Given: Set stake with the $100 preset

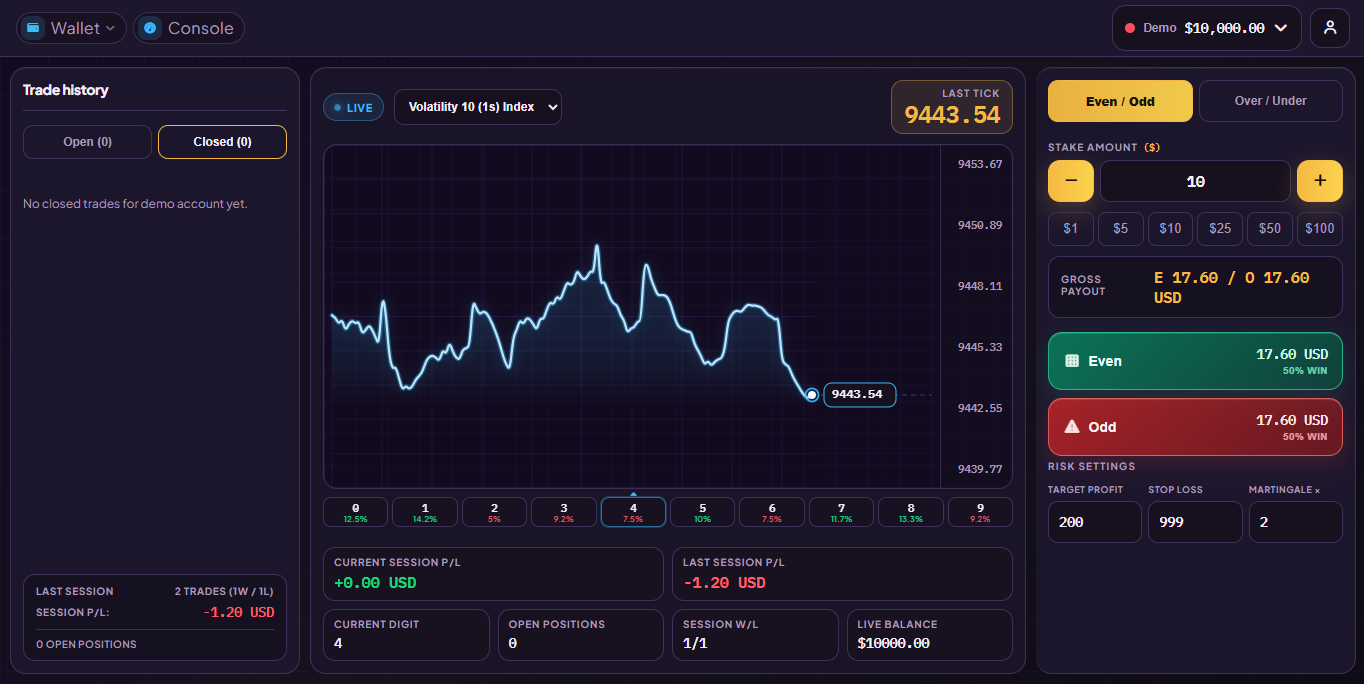Looking at the screenshot, I should [1320, 229].
